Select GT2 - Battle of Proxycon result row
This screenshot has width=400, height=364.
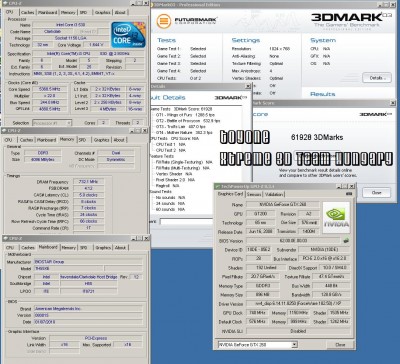pyautogui.click(x=188, y=121)
